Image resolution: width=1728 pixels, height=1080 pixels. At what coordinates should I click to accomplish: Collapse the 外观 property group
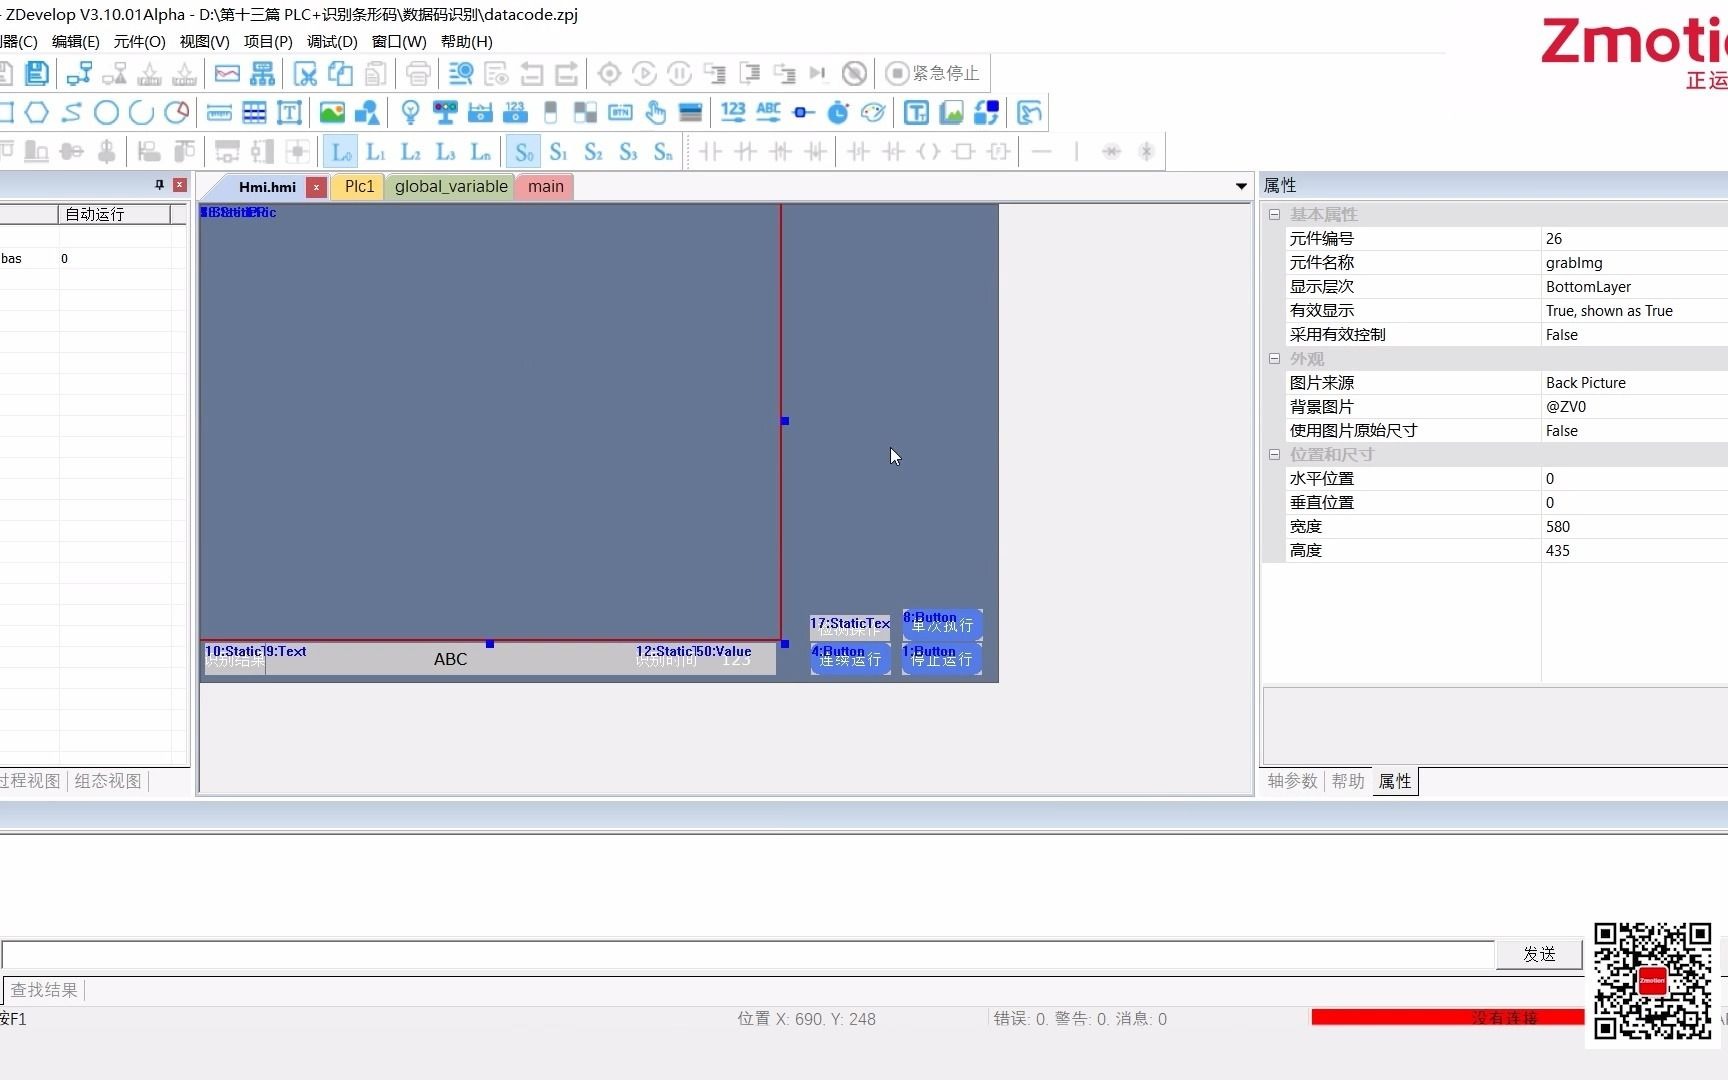[1274, 358]
